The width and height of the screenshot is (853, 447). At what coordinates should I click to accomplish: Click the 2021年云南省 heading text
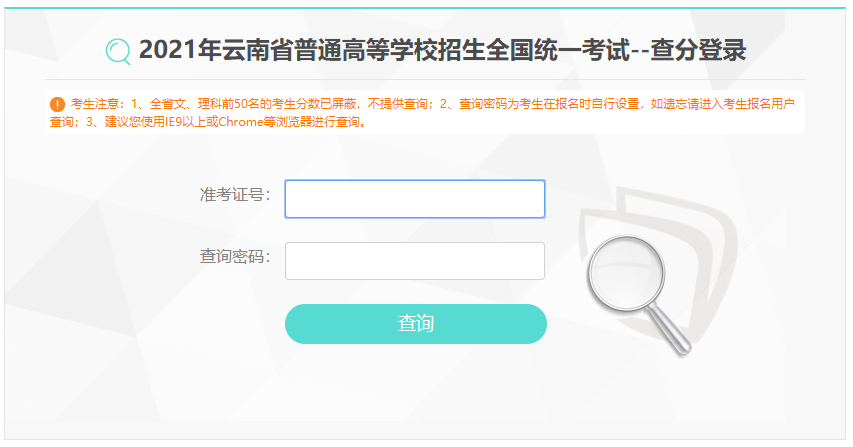point(216,50)
